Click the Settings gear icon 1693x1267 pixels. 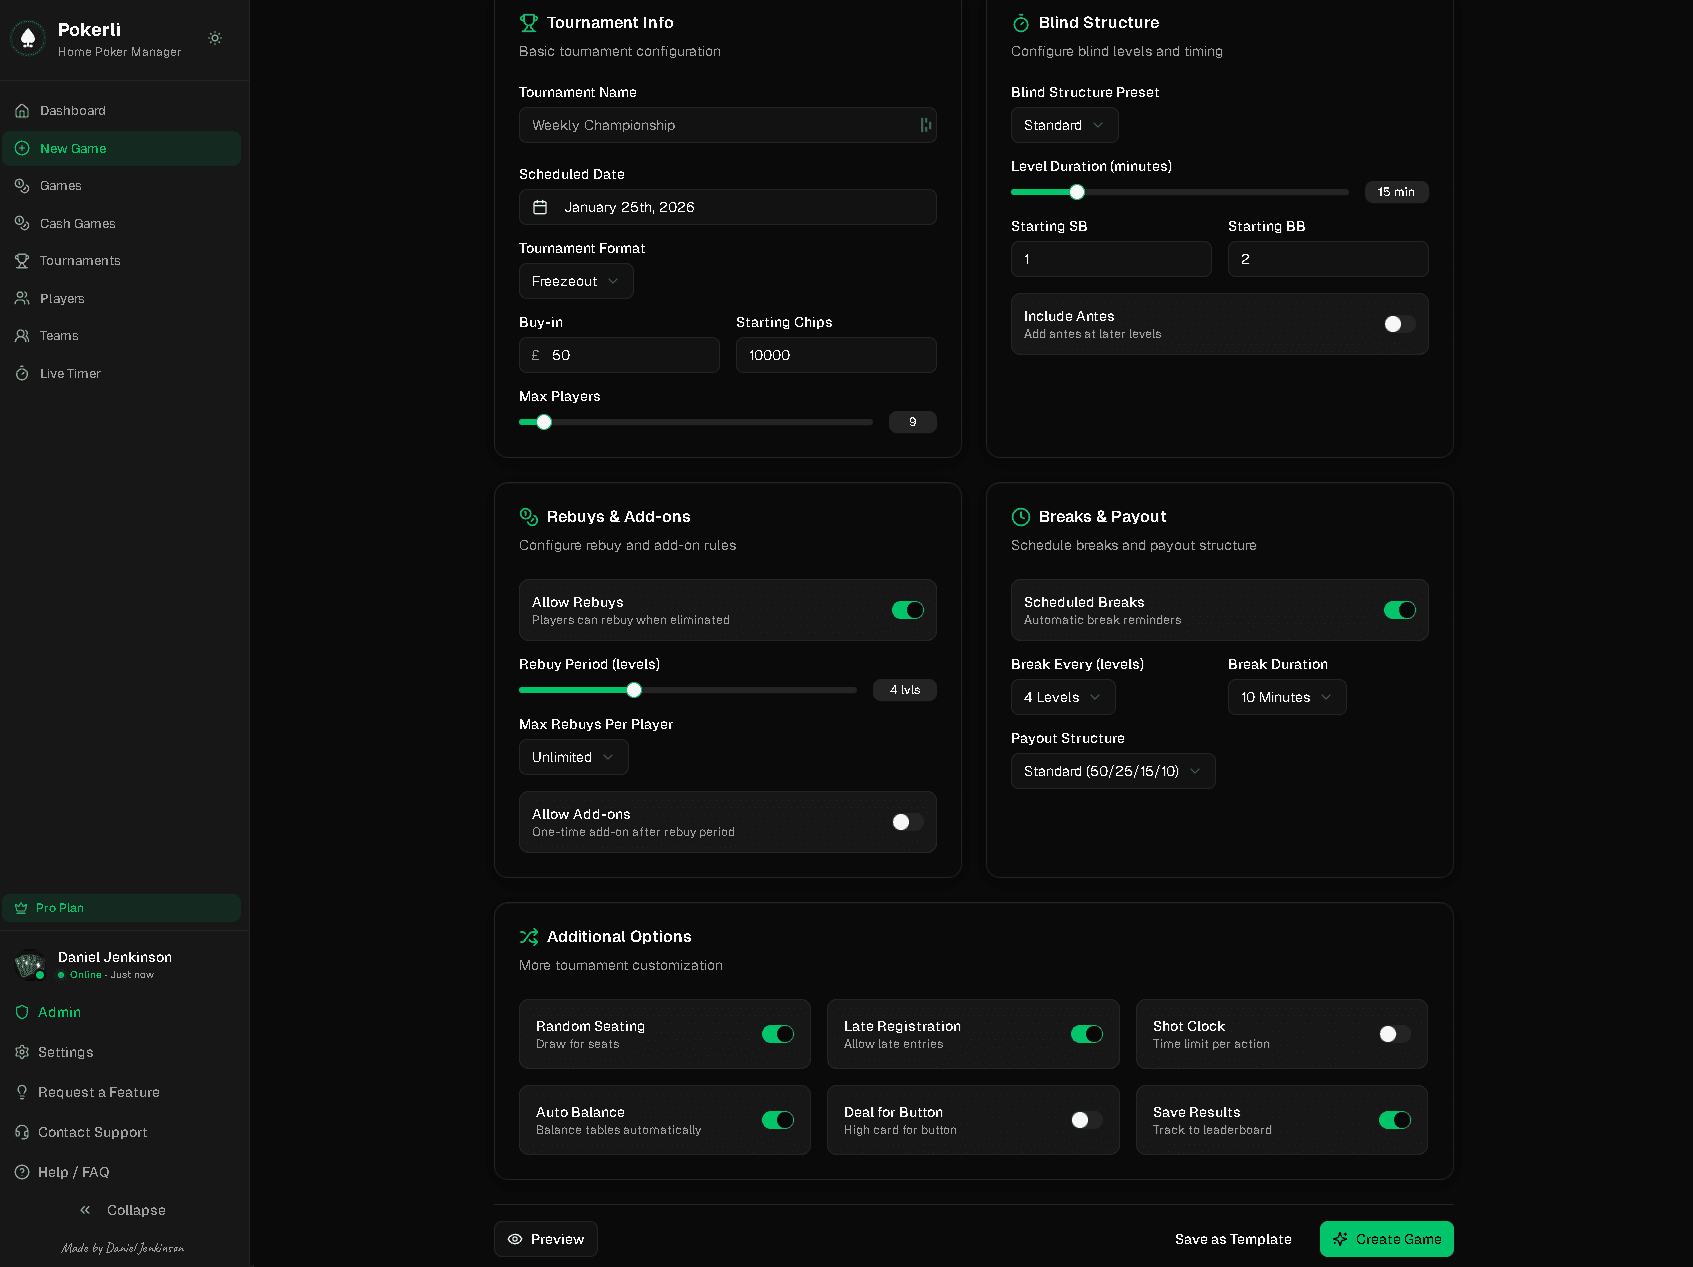click(x=22, y=1052)
